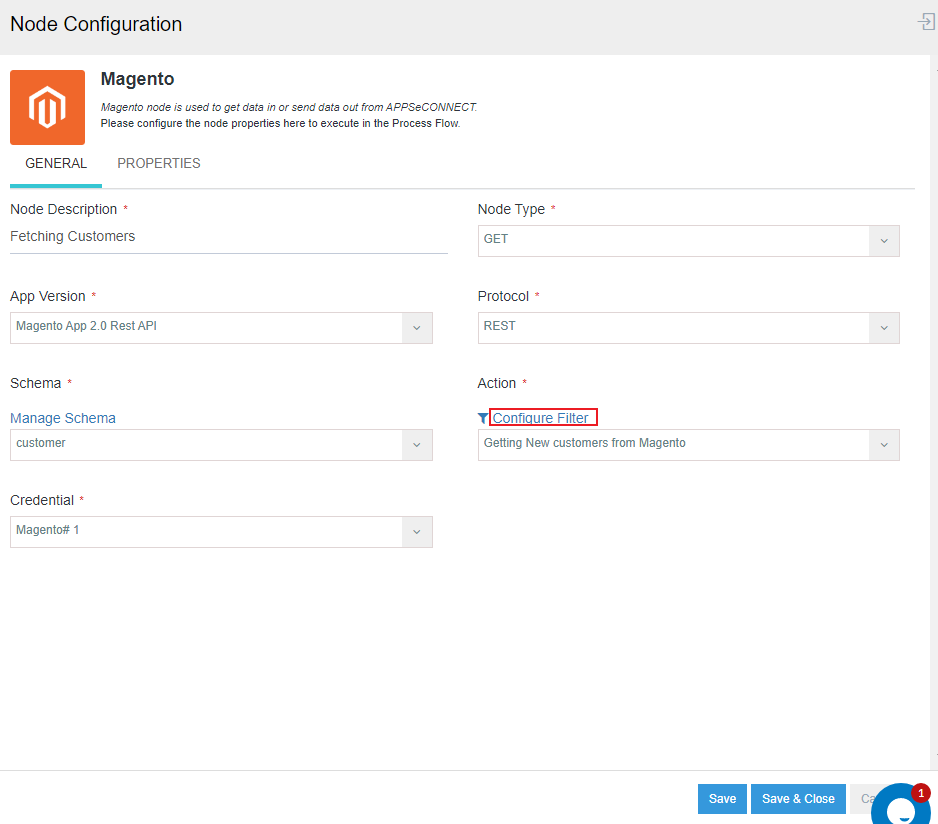Click the Manage Schema link
The height and width of the screenshot is (824, 938).
[63, 418]
